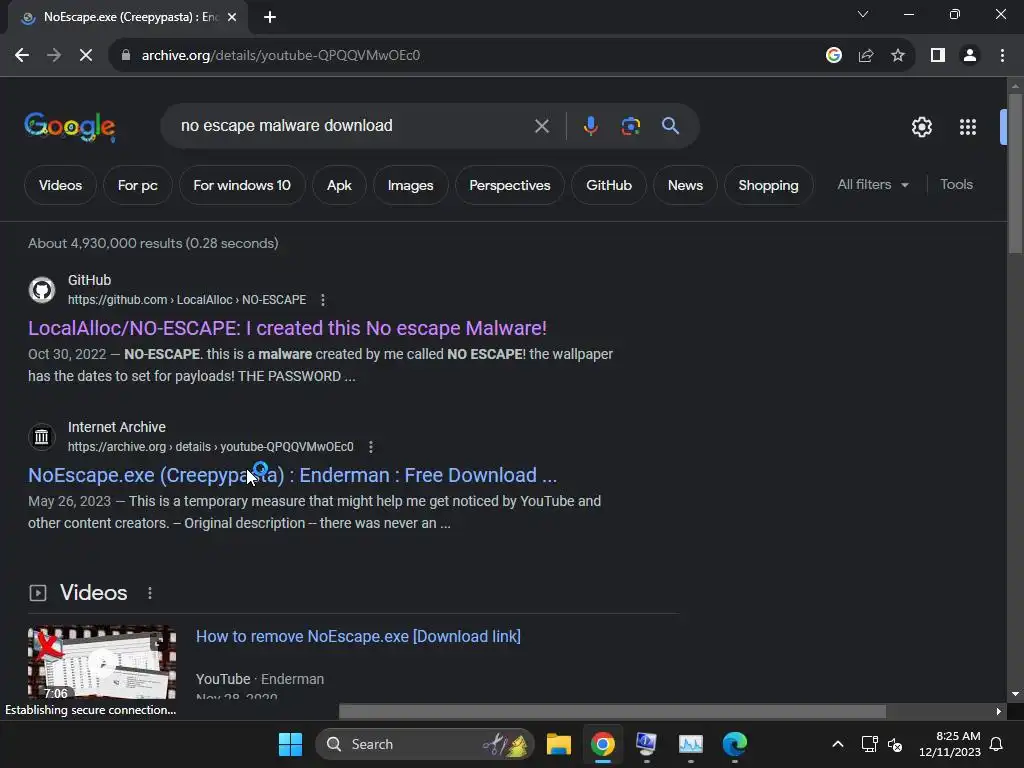1024x768 pixels.
Task: Open Microsoft Edge from the taskbar
Action: [735, 744]
